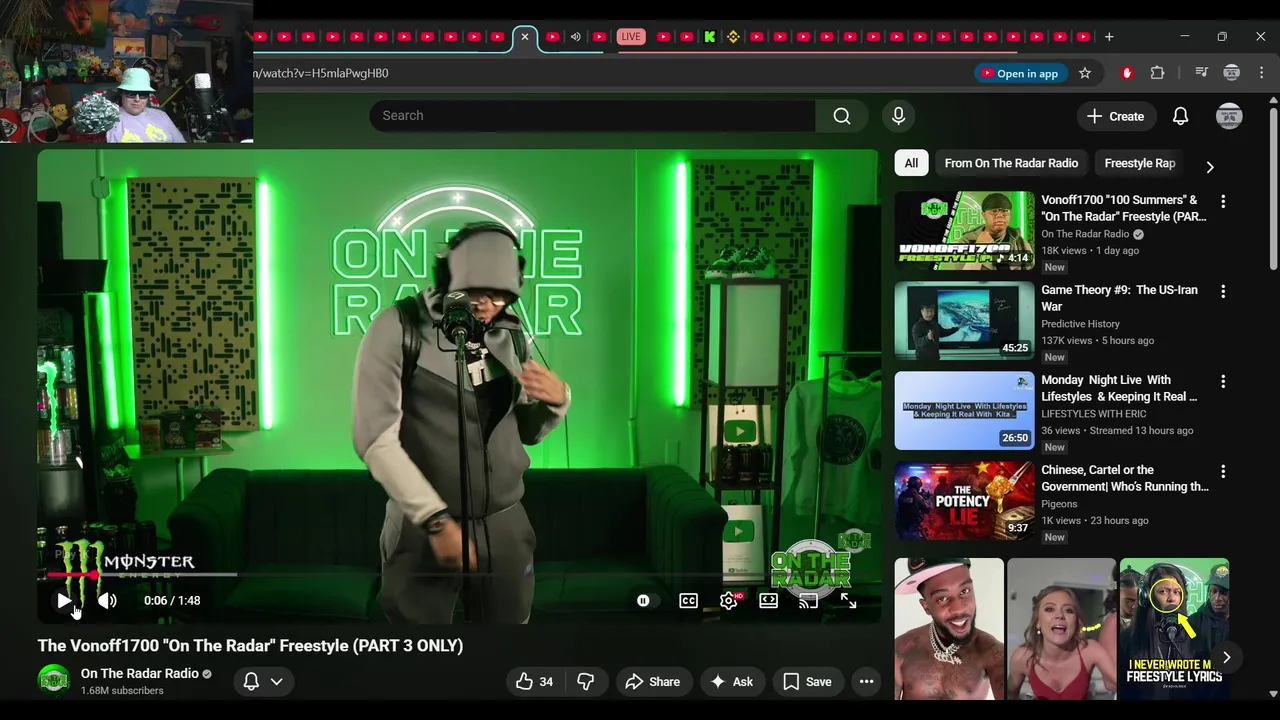1280x720 pixels.
Task: Bookmark this page with the star
Action: coord(1085,73)
